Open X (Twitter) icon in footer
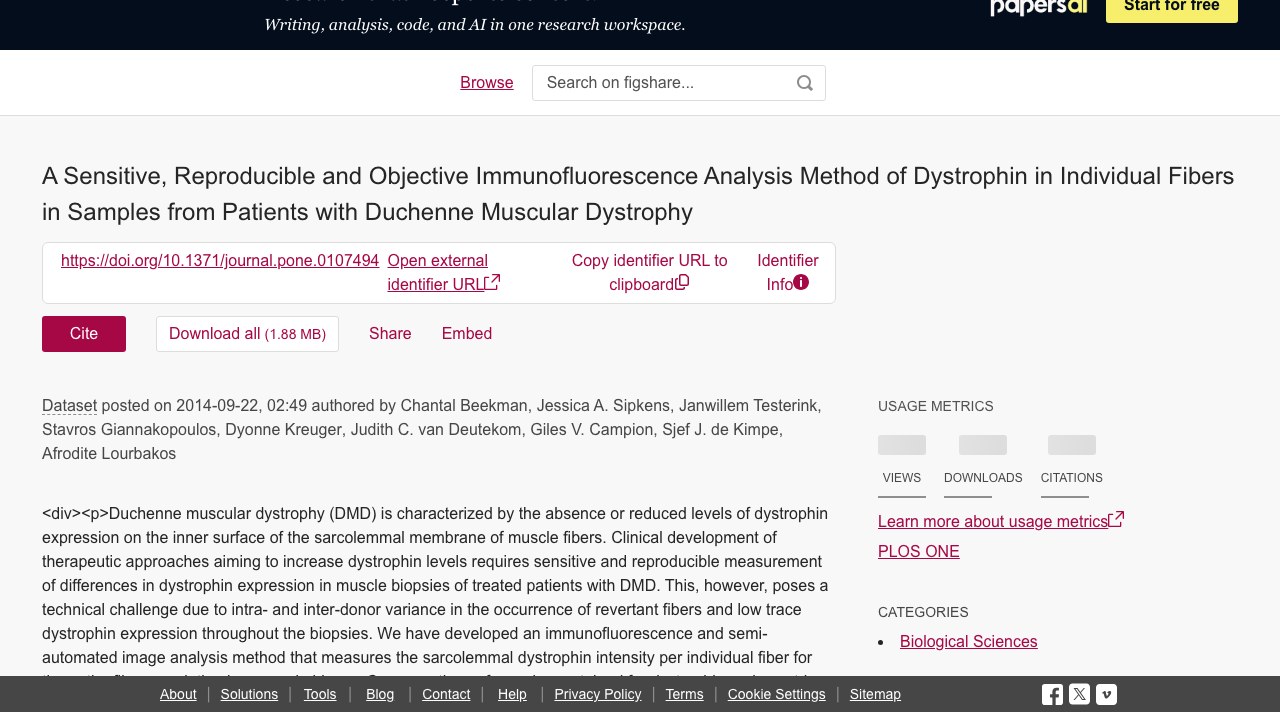The image size is (1280, 720). pos(1079,694)
